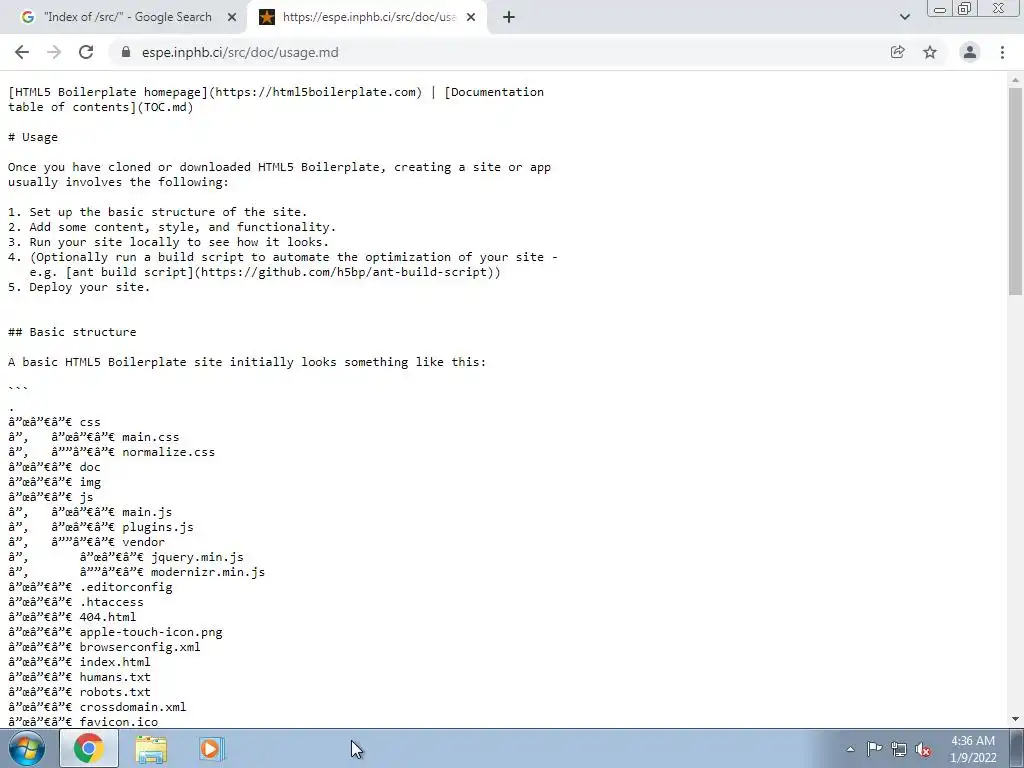Close the Google Search tab

click(232, 17)
